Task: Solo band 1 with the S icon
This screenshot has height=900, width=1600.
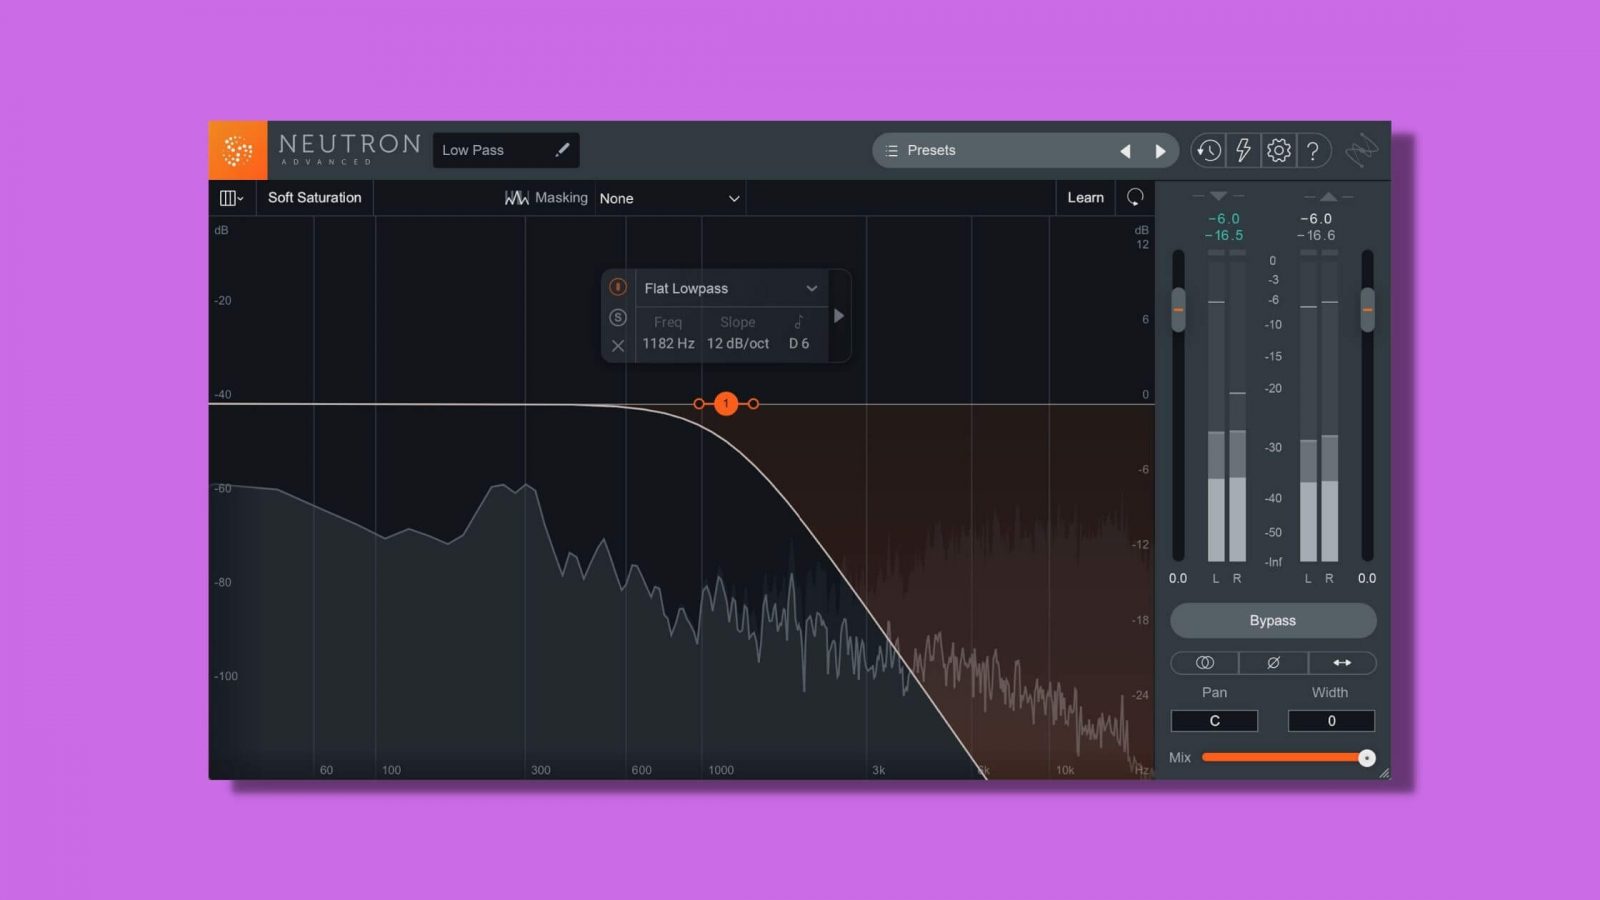Action: pyautogui.click(x=618, y=317)
